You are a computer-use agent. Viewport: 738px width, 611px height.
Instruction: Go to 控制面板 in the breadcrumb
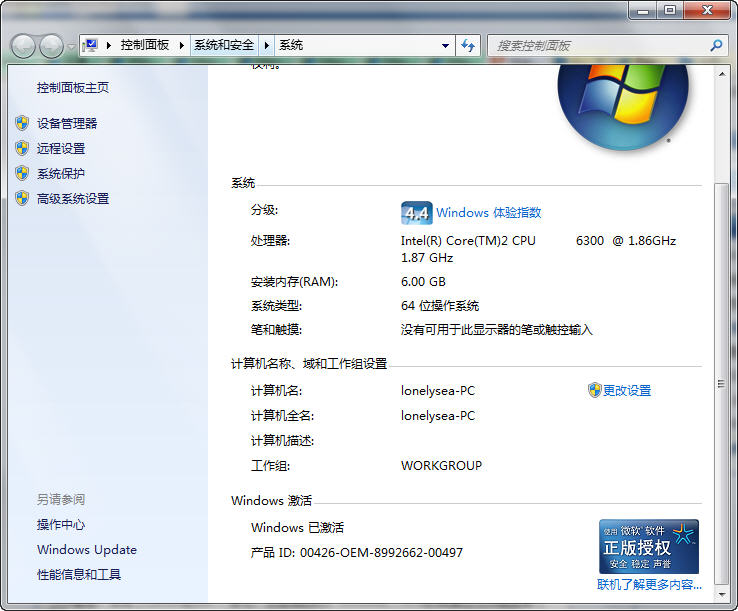coord(144,45)
